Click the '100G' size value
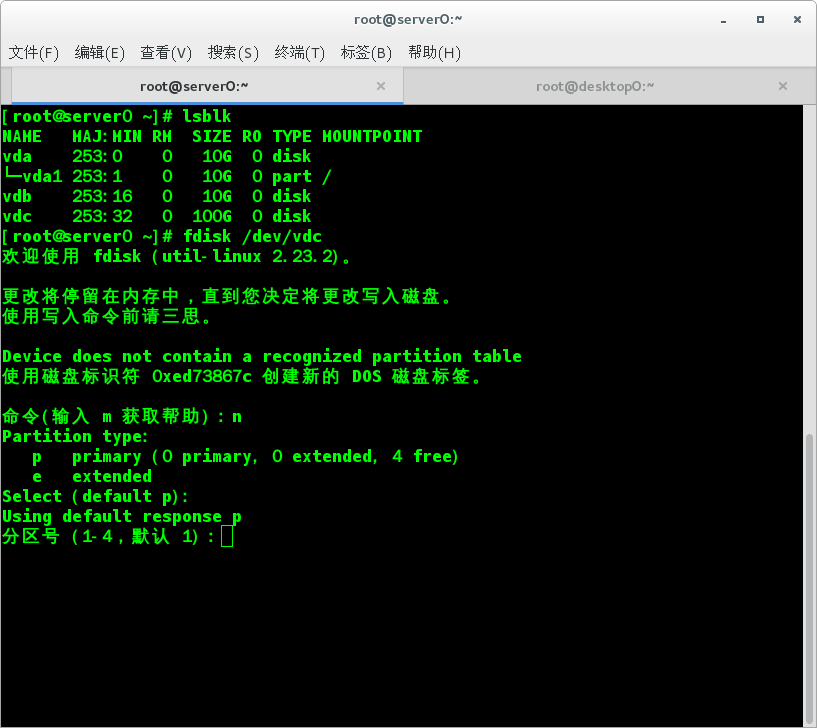The image size is (817, 728). pos(212,216)
